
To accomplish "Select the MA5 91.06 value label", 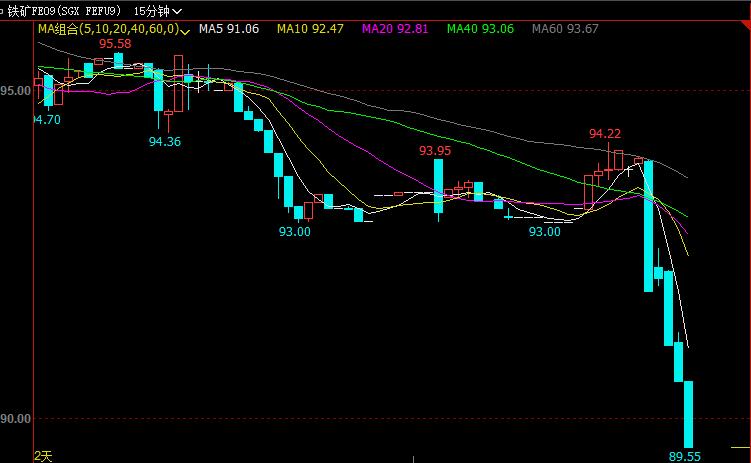I will [x=229, y=29].
